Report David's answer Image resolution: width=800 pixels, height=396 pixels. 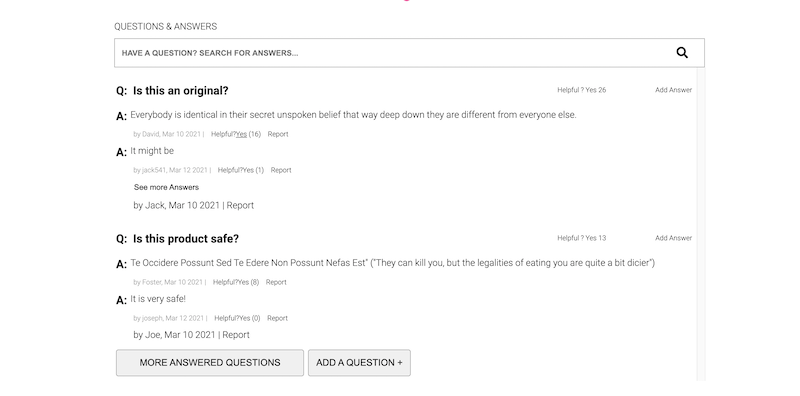tap(278, 134)
